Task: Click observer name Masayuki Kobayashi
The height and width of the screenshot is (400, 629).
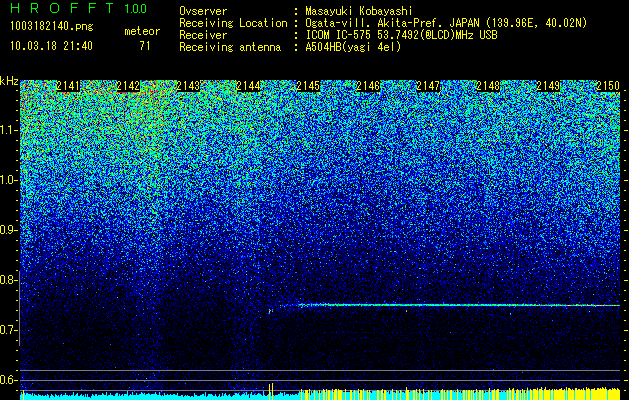Action: (359, 11)
